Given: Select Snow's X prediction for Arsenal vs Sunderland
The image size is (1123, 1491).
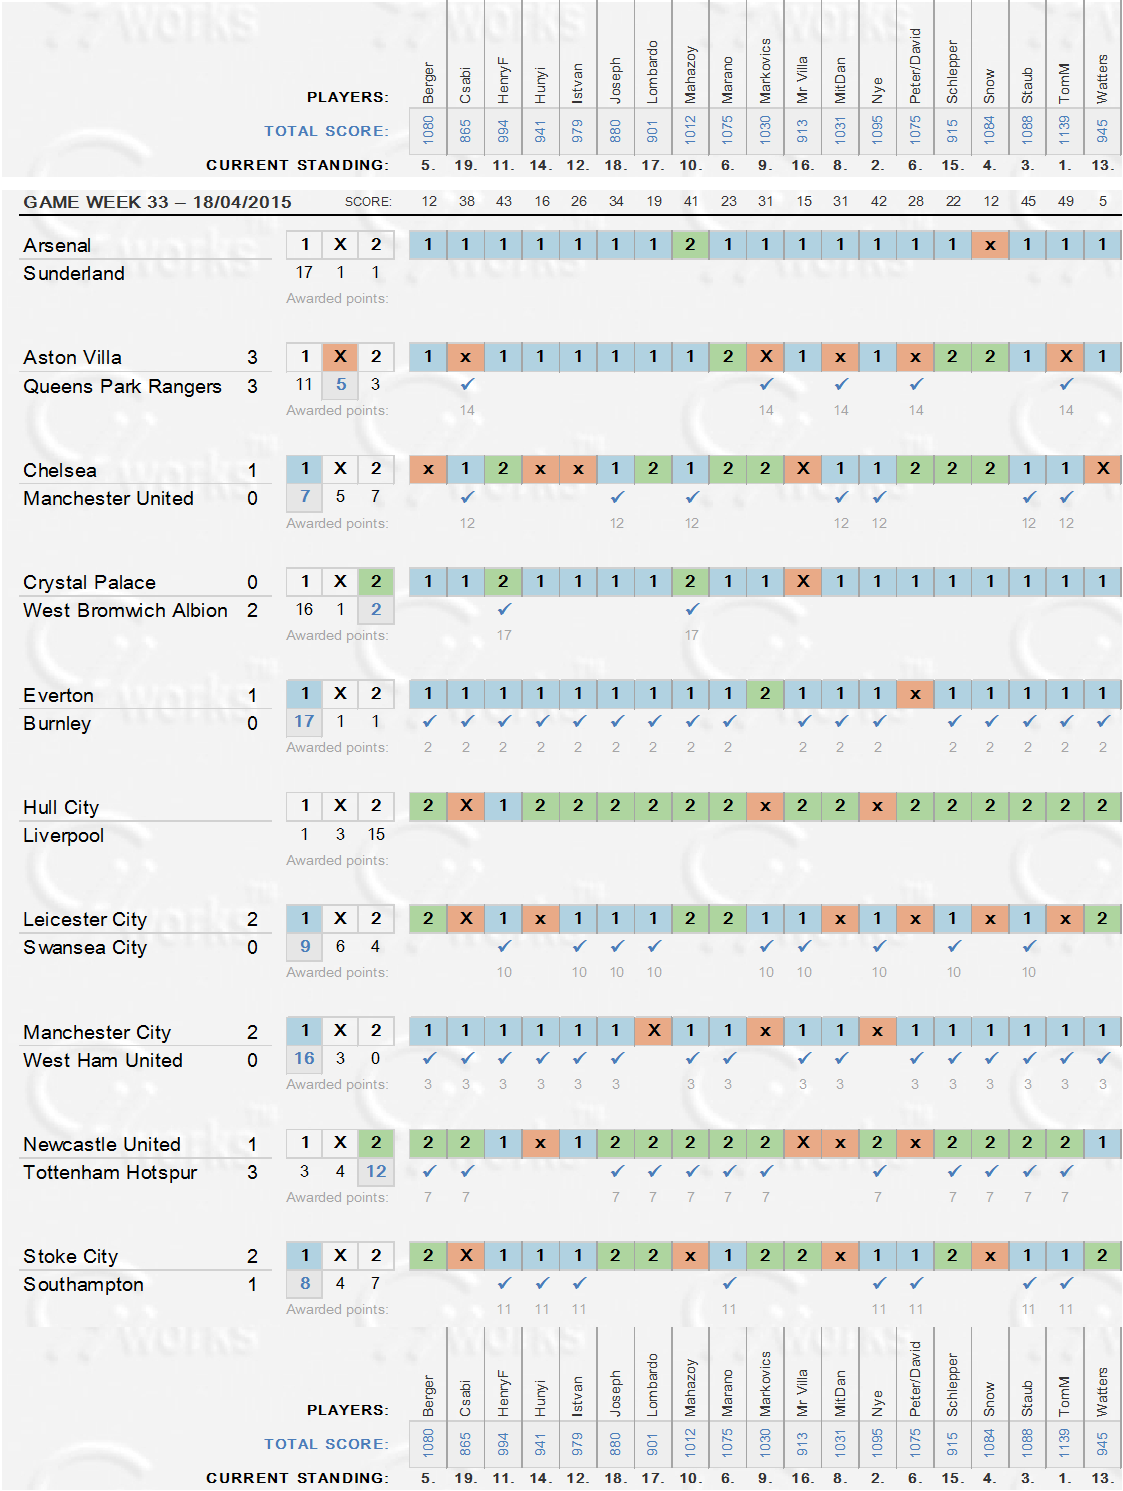Looking at the screenshot, I should coord(990,245).
